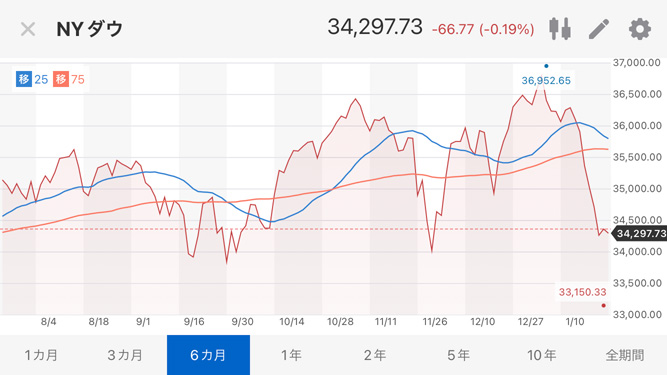
Task: Tap the NY ダウ title text
Action: (x=90, y=29)
